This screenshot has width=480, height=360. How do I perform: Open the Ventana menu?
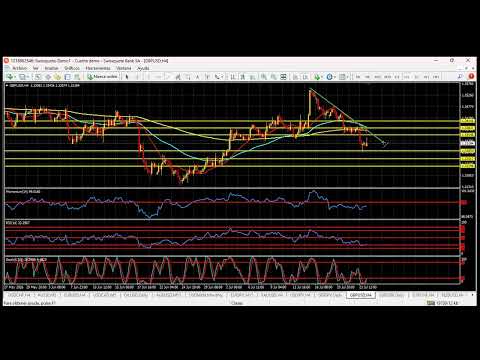point(124,68)
